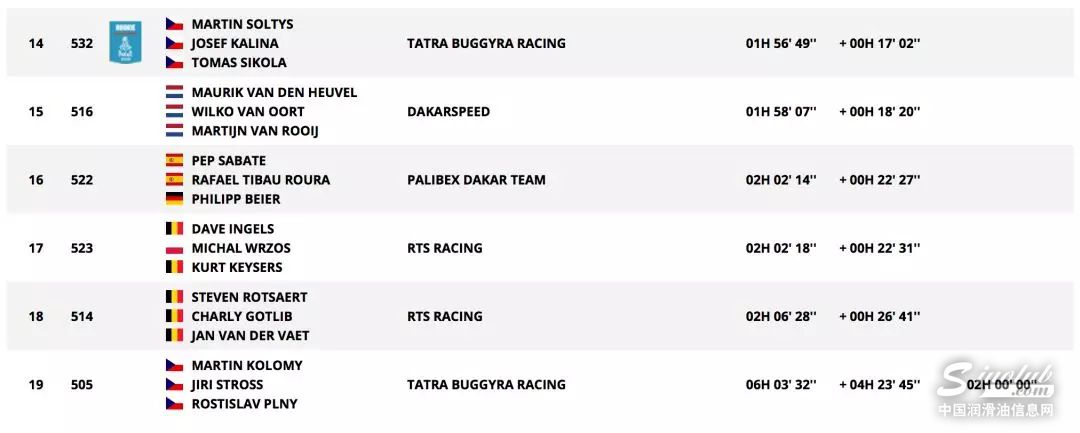Click the Belgian flag beside Charly Gotlib
The height and width of the screenshot is (433, 1080).
[x=174, y=316]
